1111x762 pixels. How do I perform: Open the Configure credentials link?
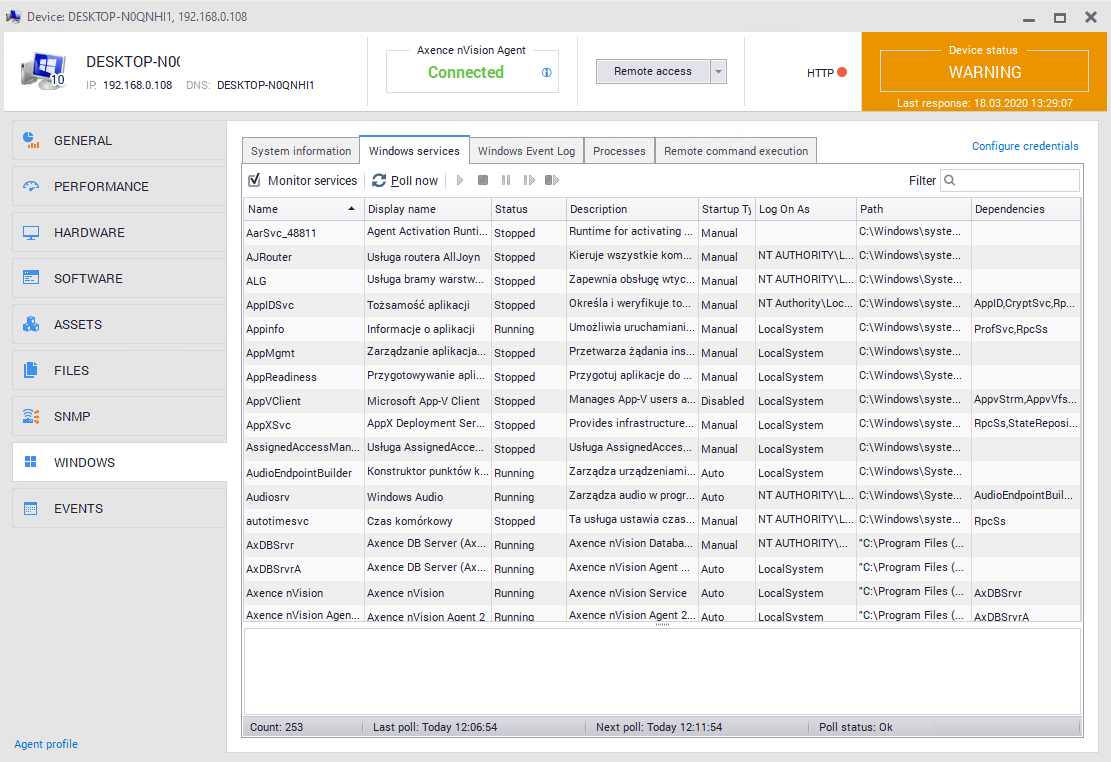1025,146
